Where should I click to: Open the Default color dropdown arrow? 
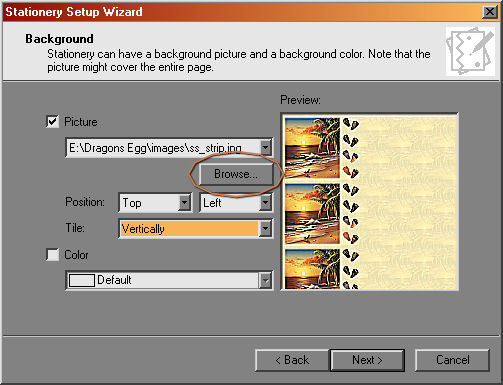tap(265, 280)
